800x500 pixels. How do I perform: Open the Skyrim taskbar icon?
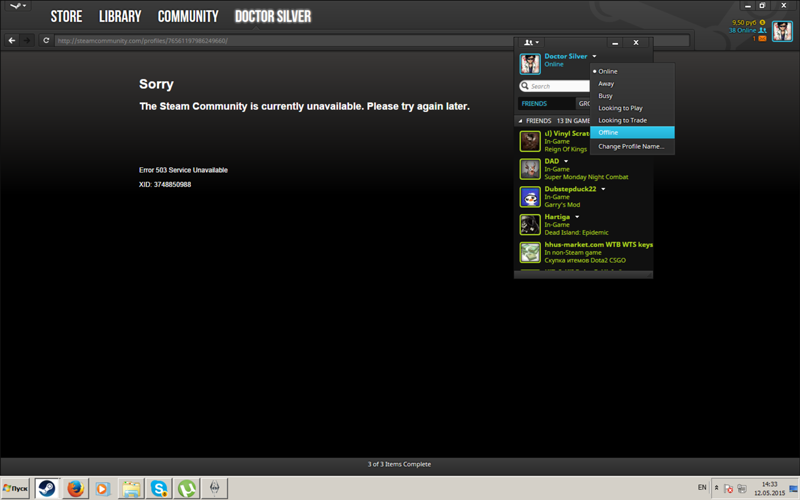(x=215, y=488)
